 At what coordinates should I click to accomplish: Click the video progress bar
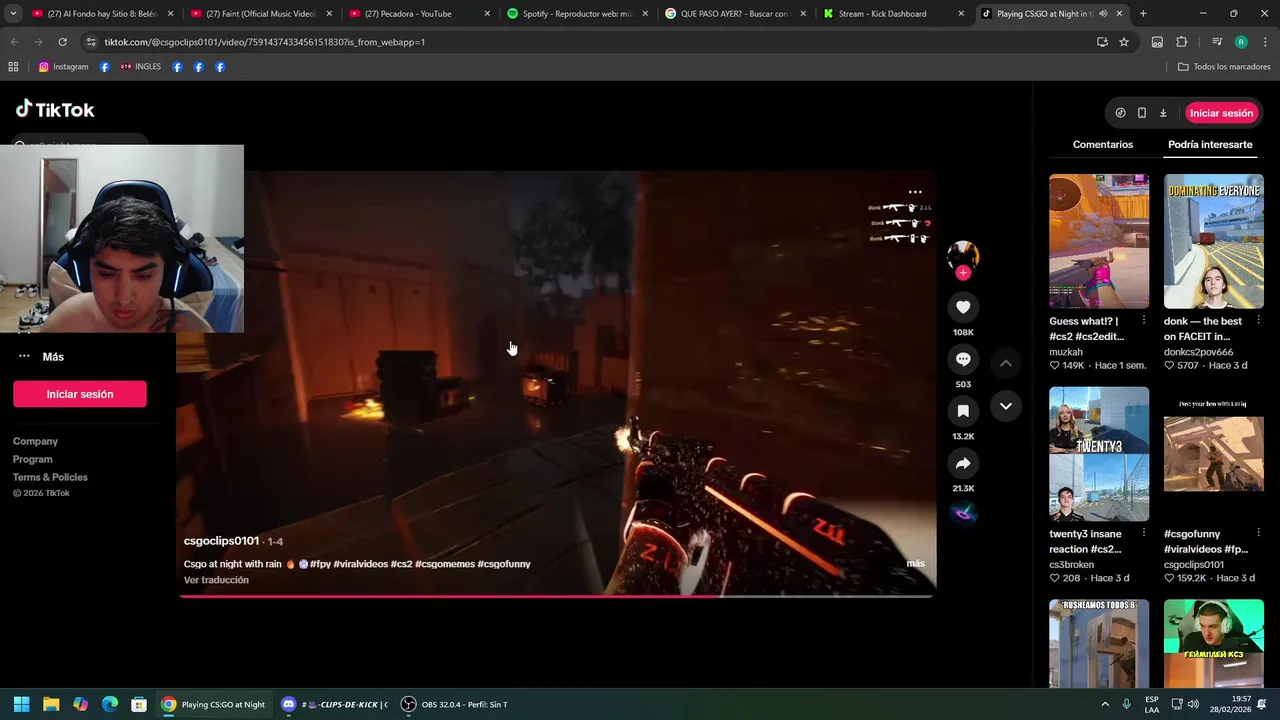pos(556,596)
